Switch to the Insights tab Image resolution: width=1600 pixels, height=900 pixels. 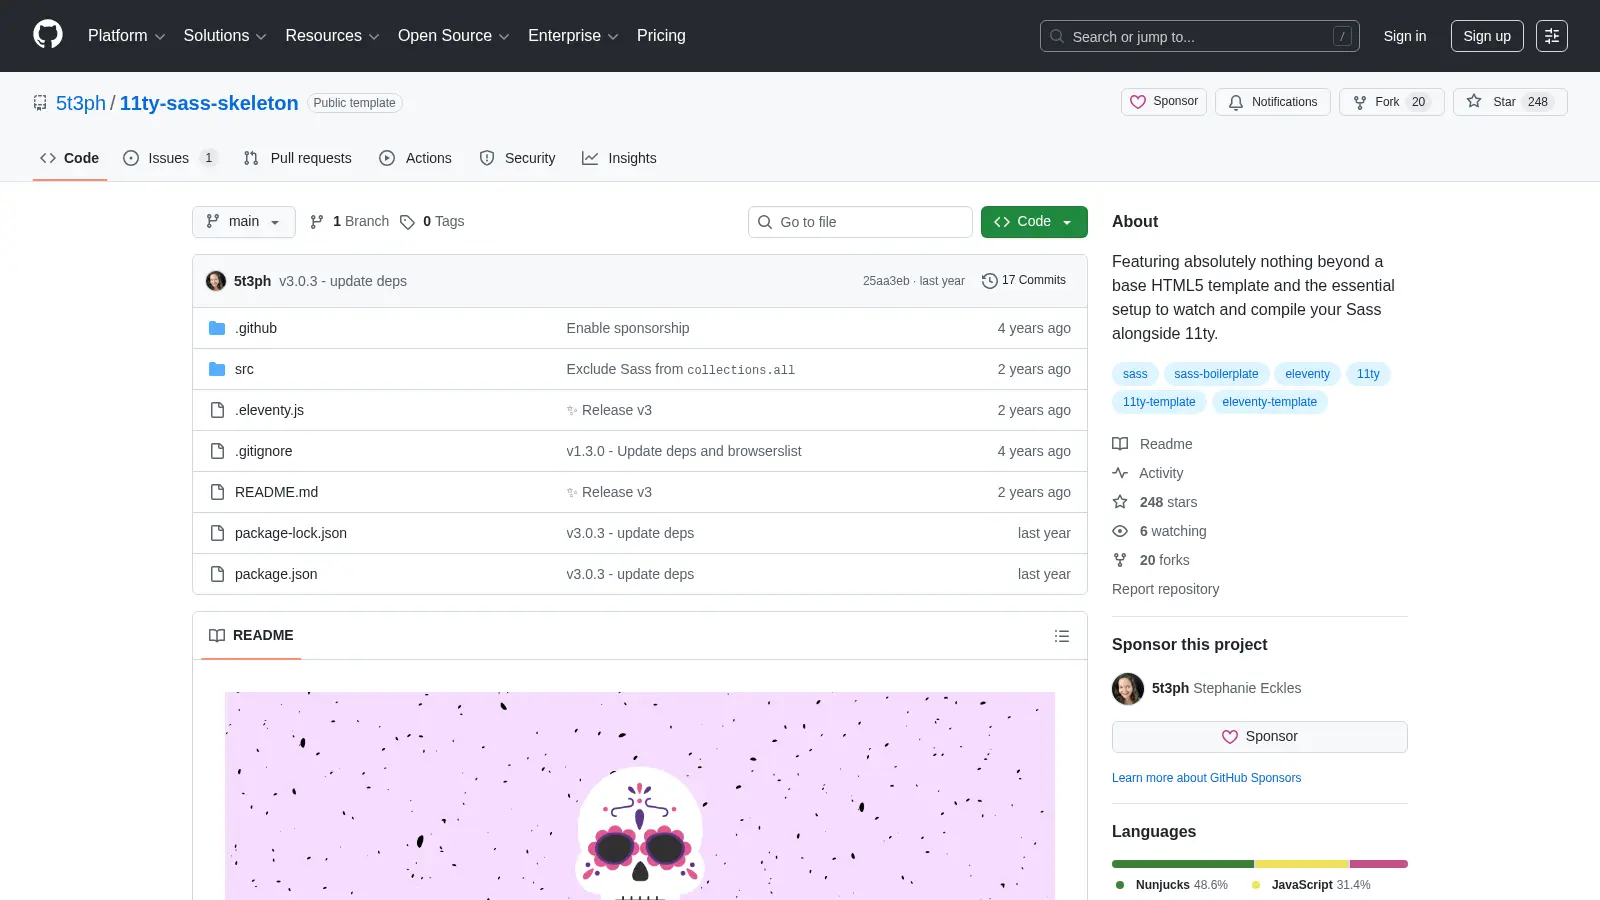619,158
